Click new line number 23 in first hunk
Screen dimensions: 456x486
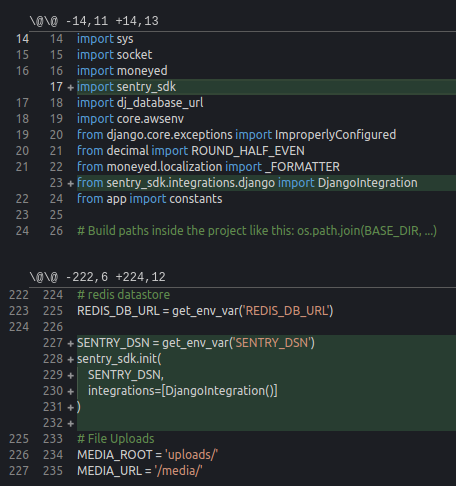[x=56, y=183]
